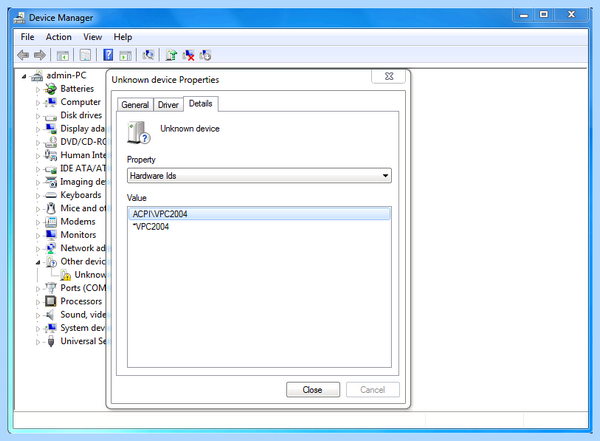600x441 pixels.
Task: Select admin-PC in the device tree
Action: [67, 75]
